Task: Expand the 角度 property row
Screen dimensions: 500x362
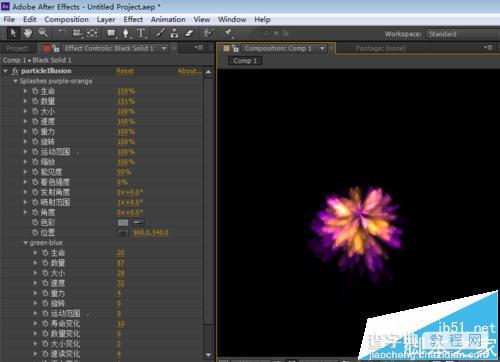Action: (x=25, y=212)
